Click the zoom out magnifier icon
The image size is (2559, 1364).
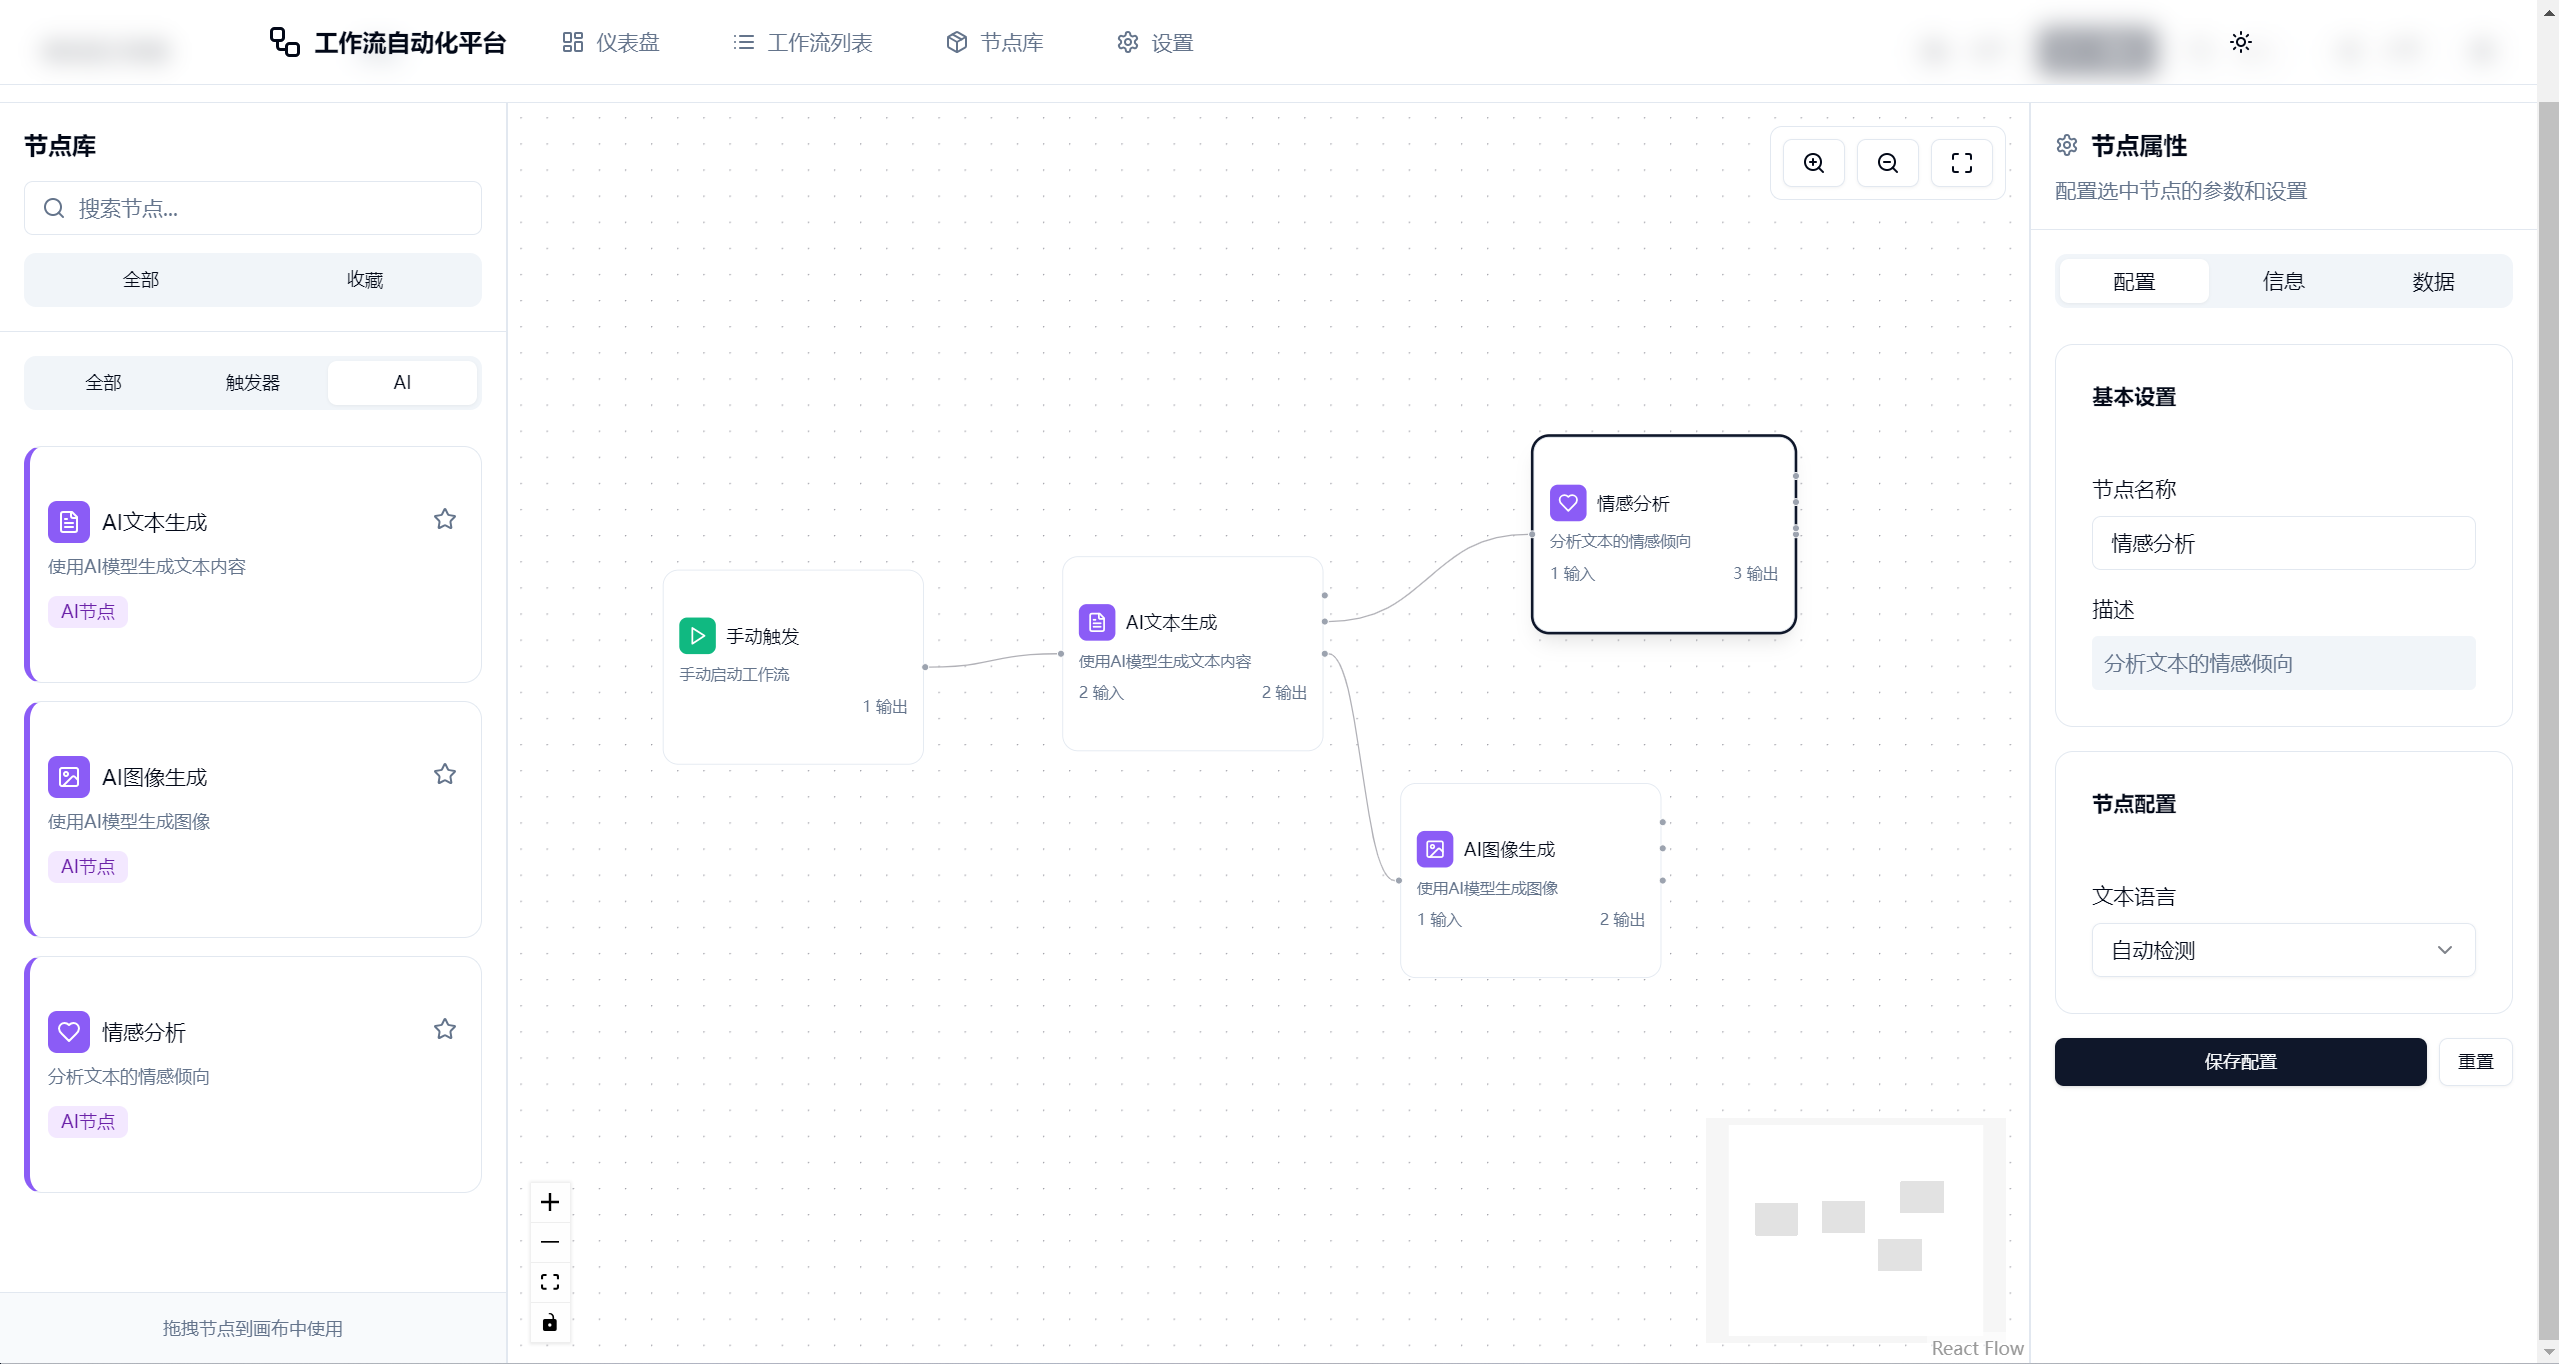(x=1887, y=163)
